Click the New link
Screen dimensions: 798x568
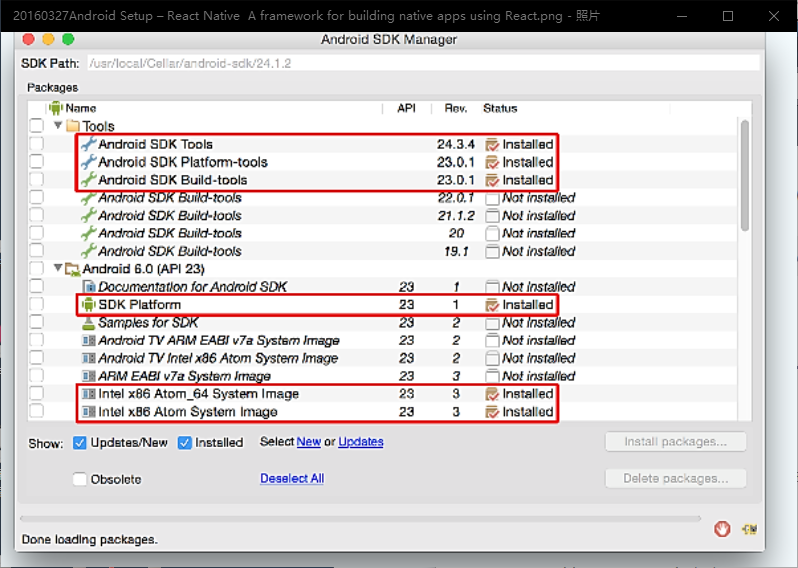308,442
